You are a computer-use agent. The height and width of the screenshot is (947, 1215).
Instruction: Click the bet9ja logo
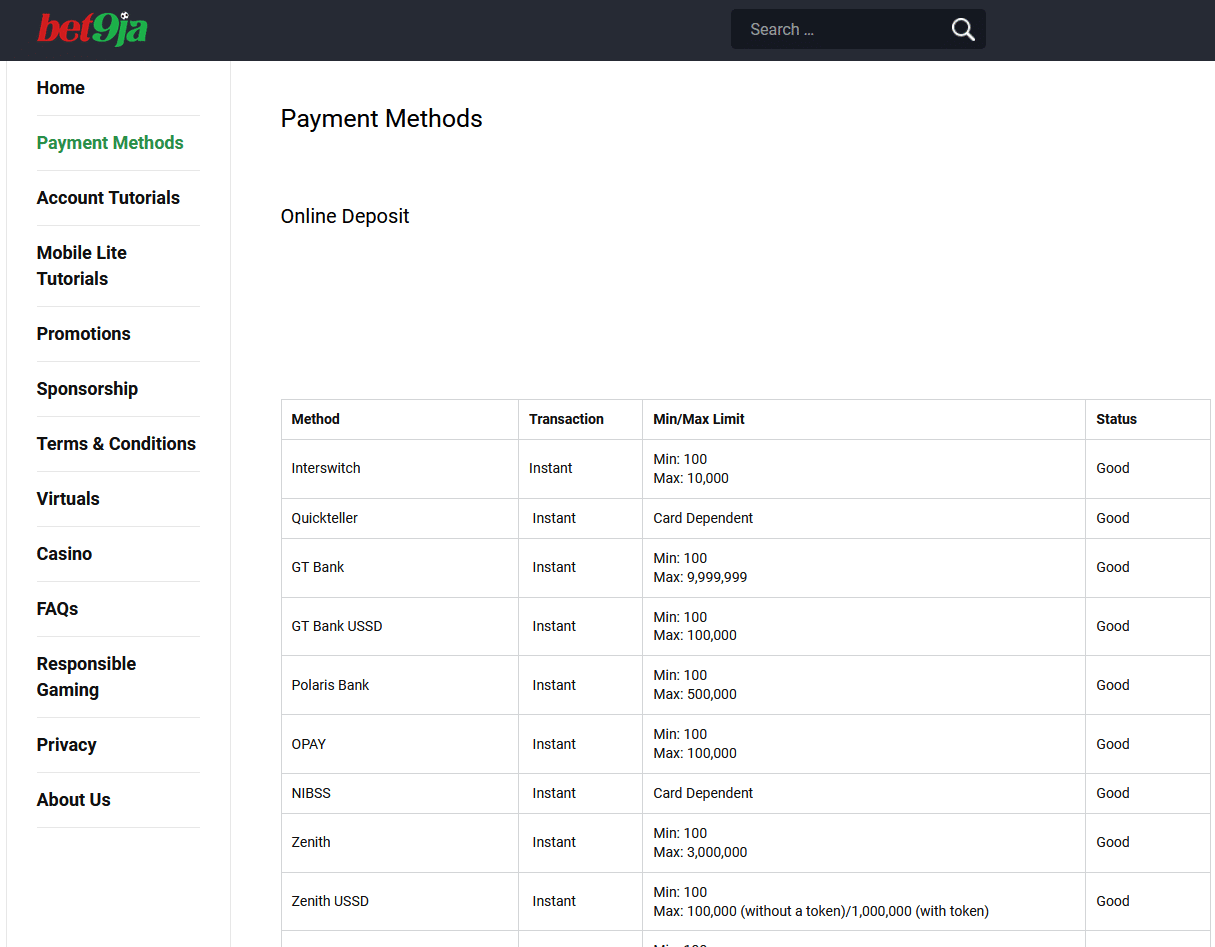click(x=92, y=29)
